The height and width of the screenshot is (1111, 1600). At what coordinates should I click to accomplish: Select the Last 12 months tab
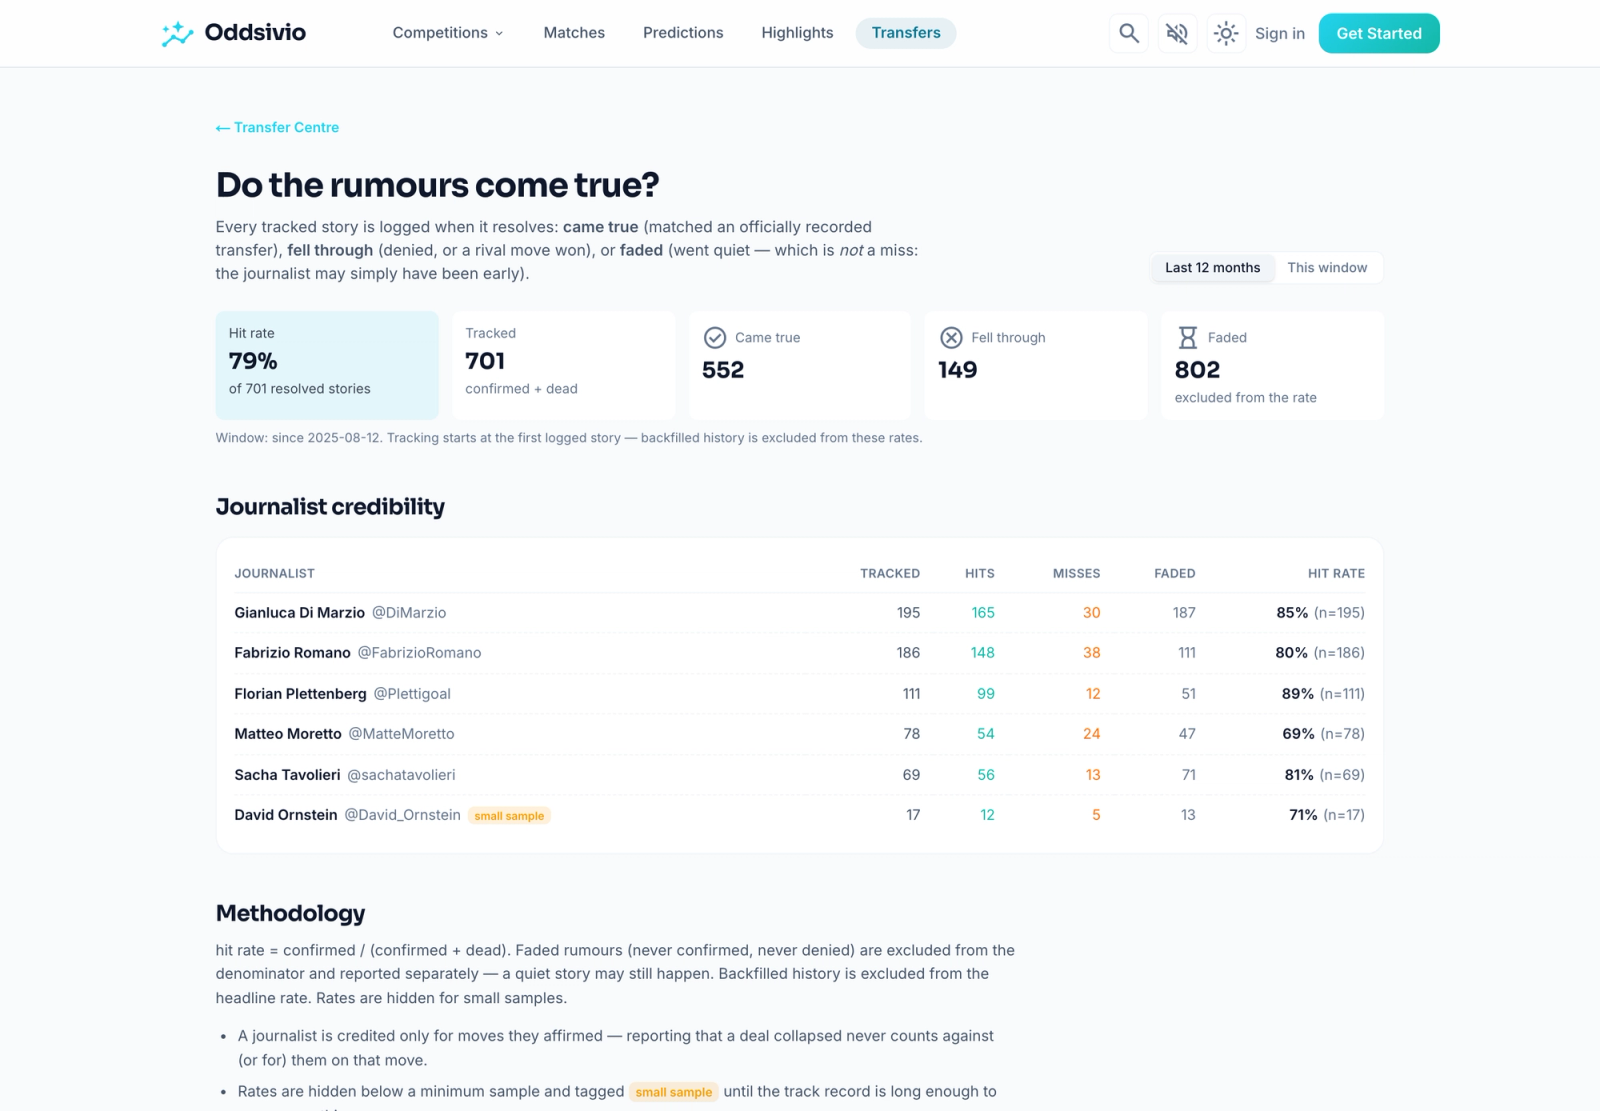coord(1212,268)
